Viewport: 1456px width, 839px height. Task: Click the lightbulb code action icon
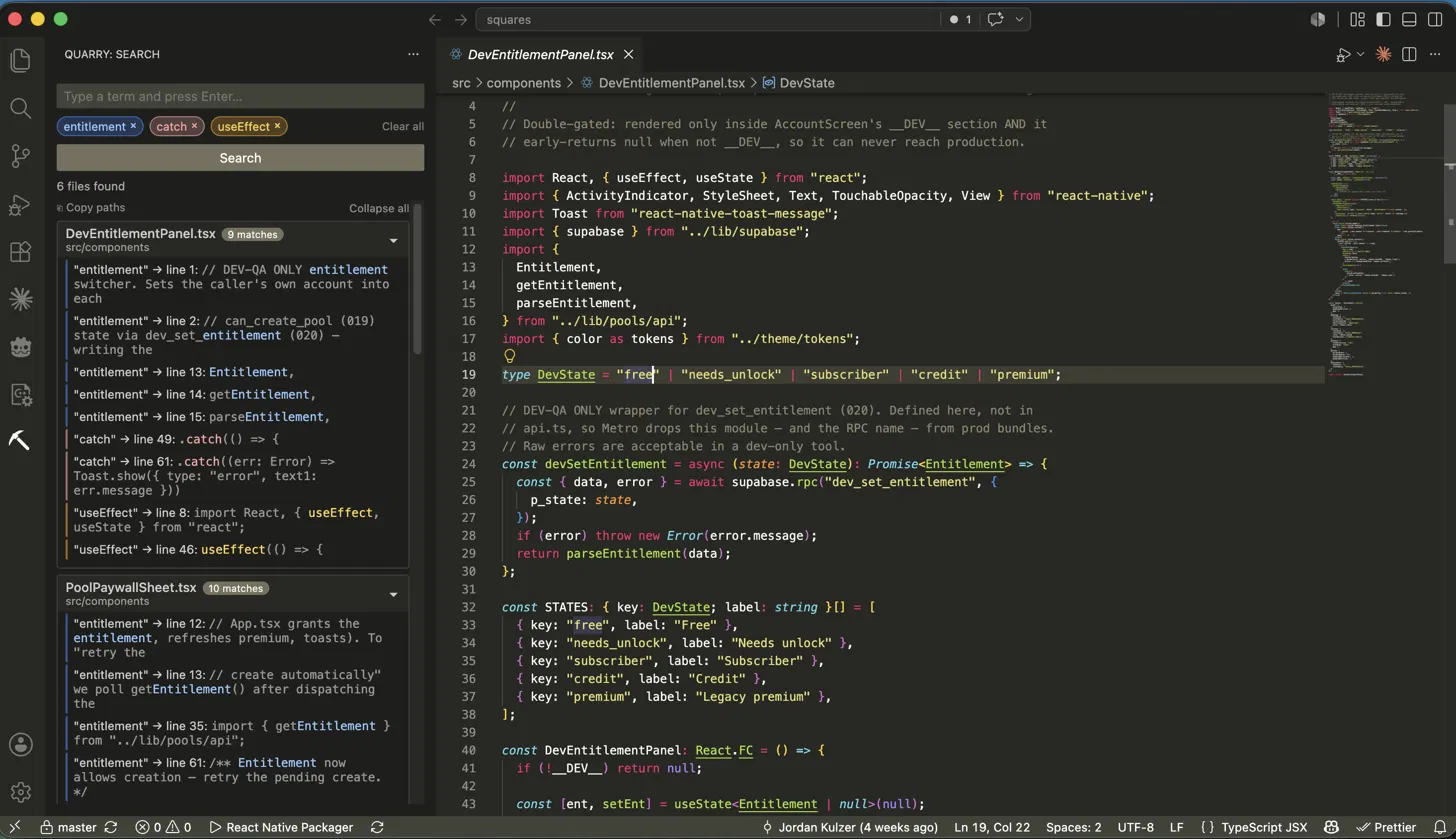(x=509, y=356)
